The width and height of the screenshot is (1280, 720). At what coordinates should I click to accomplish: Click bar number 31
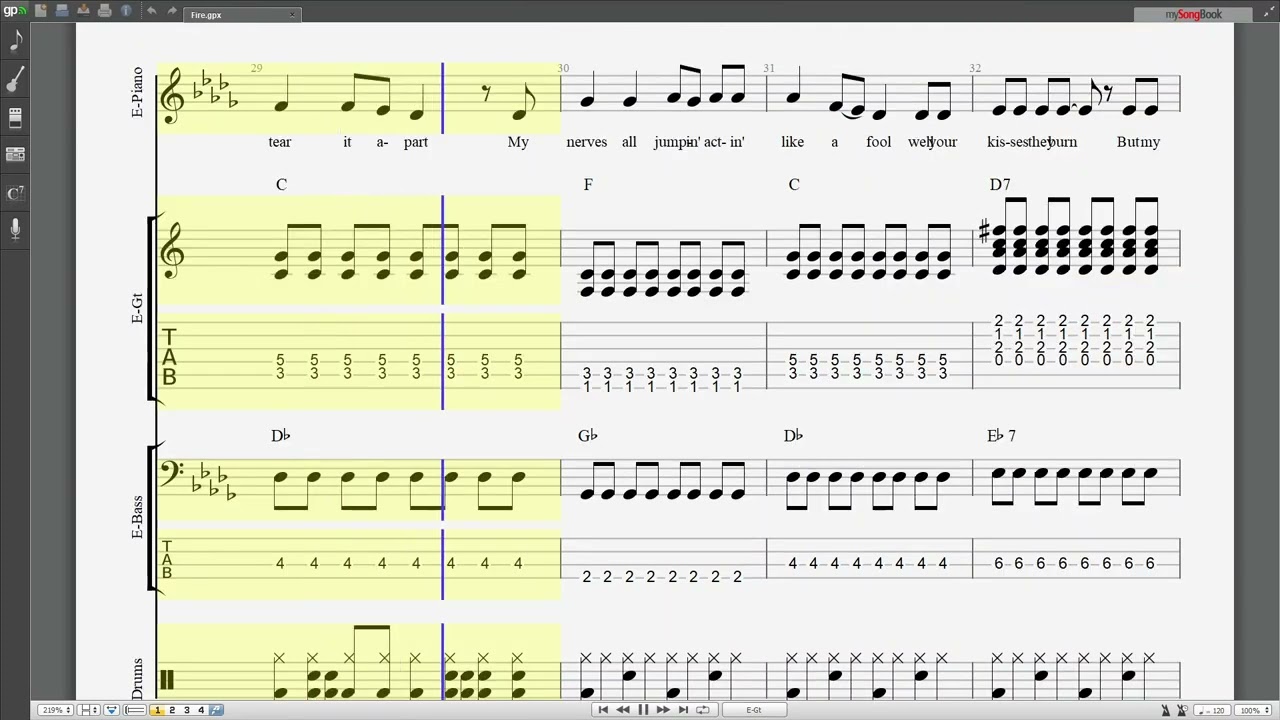[x=769, y=68]
